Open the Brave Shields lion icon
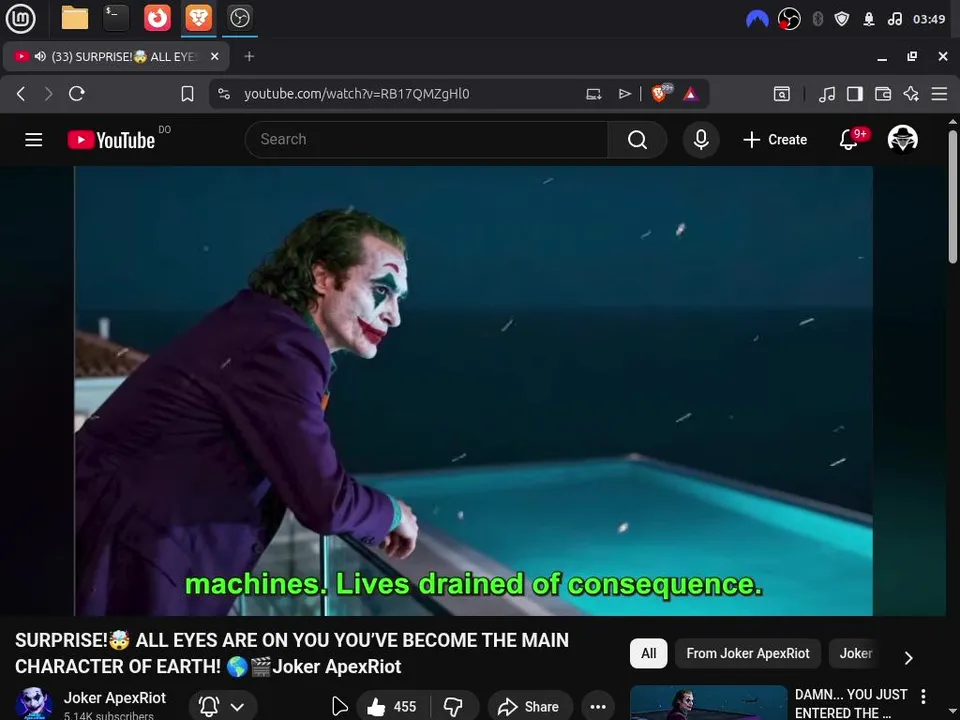The image size is (960, 720). (661, 93)
